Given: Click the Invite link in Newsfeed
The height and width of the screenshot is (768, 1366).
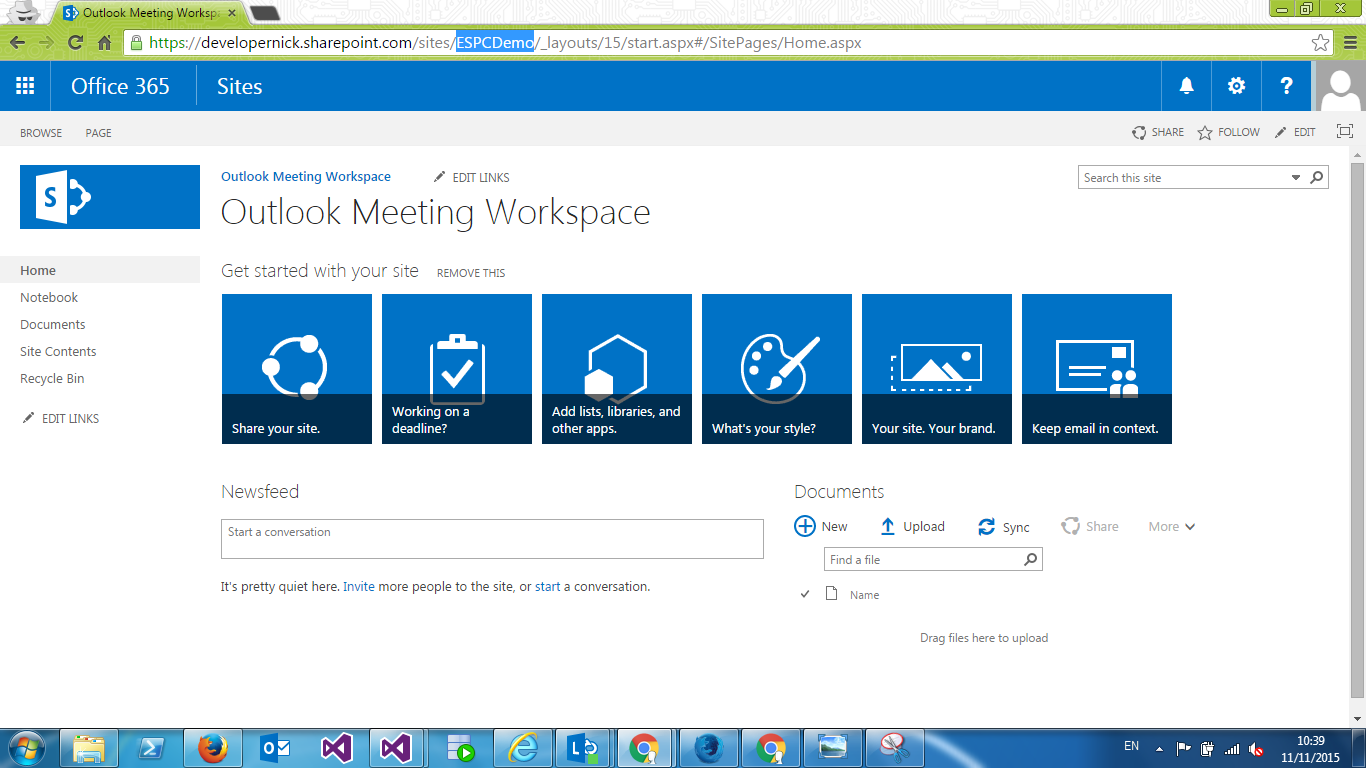Looking at the screenshot, I should click(x=359, y=587).
